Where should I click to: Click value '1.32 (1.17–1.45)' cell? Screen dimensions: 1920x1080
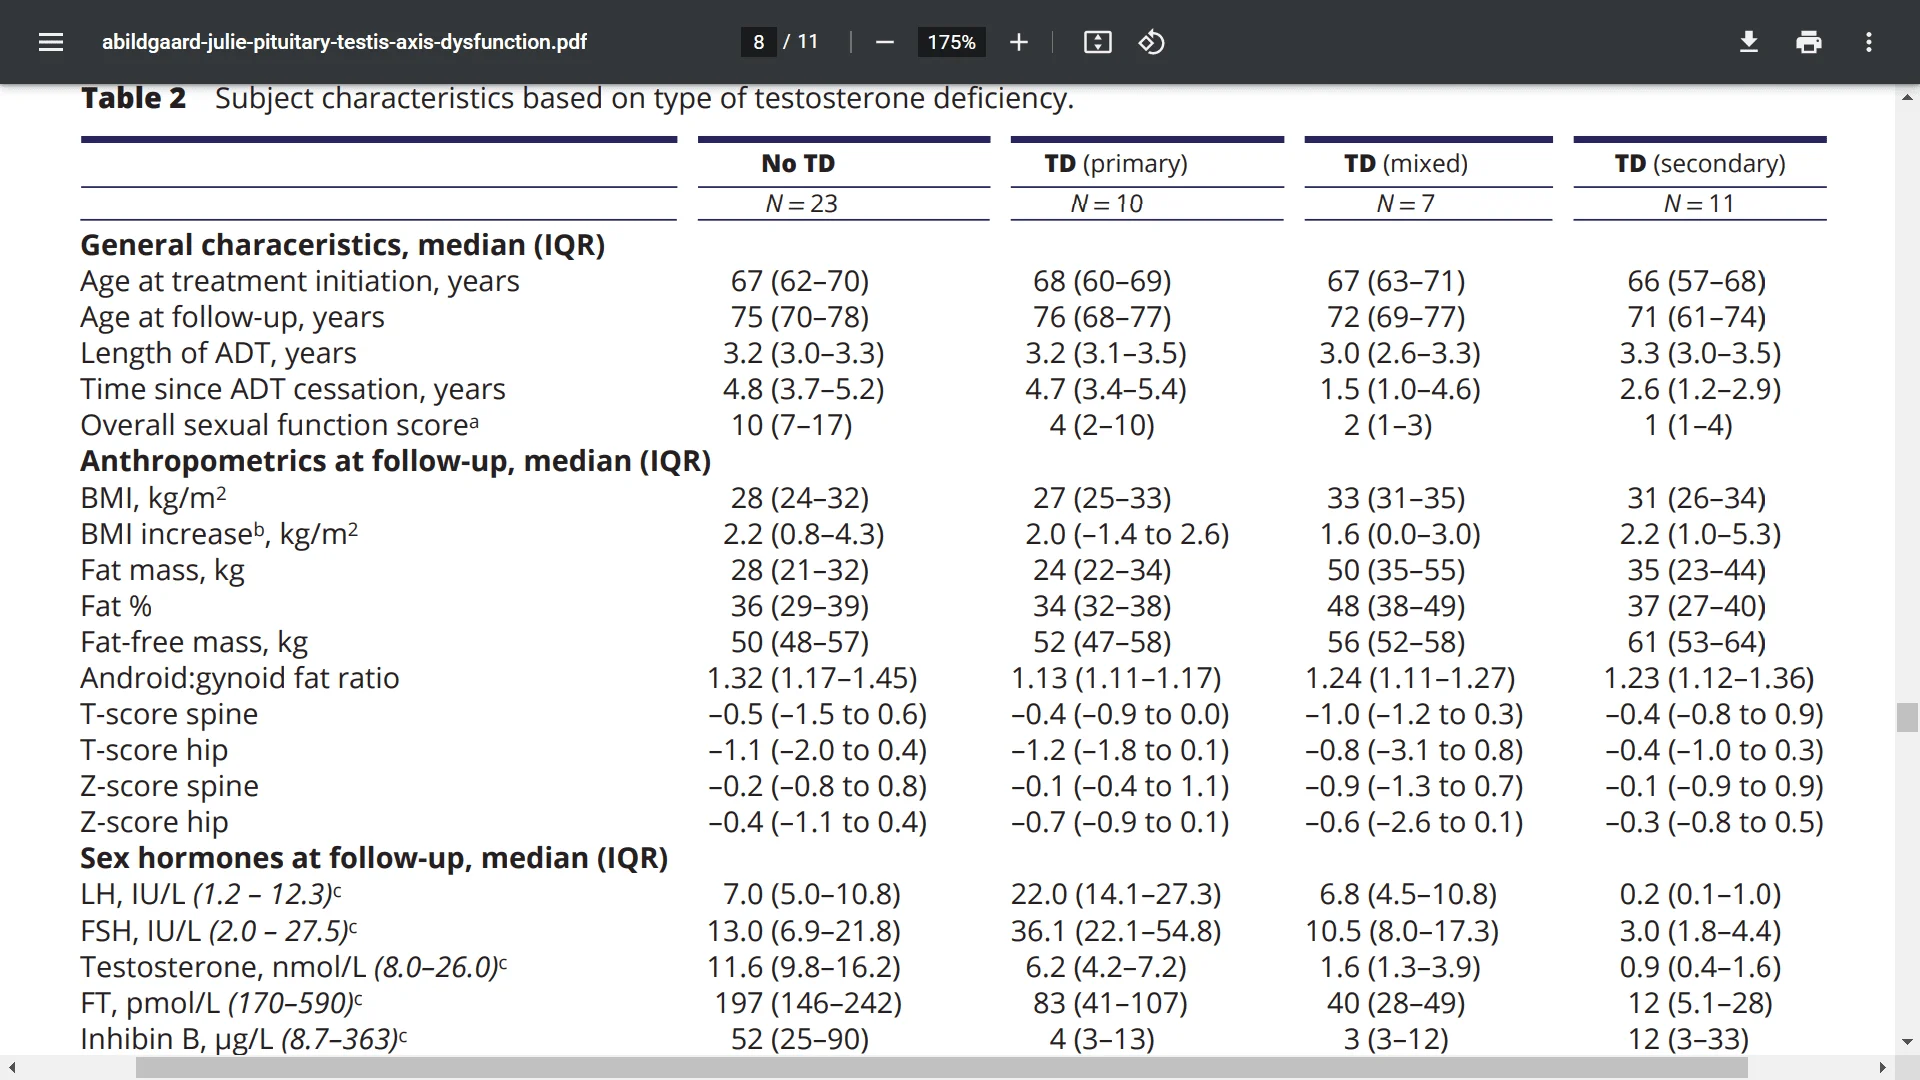click(812, 678)
